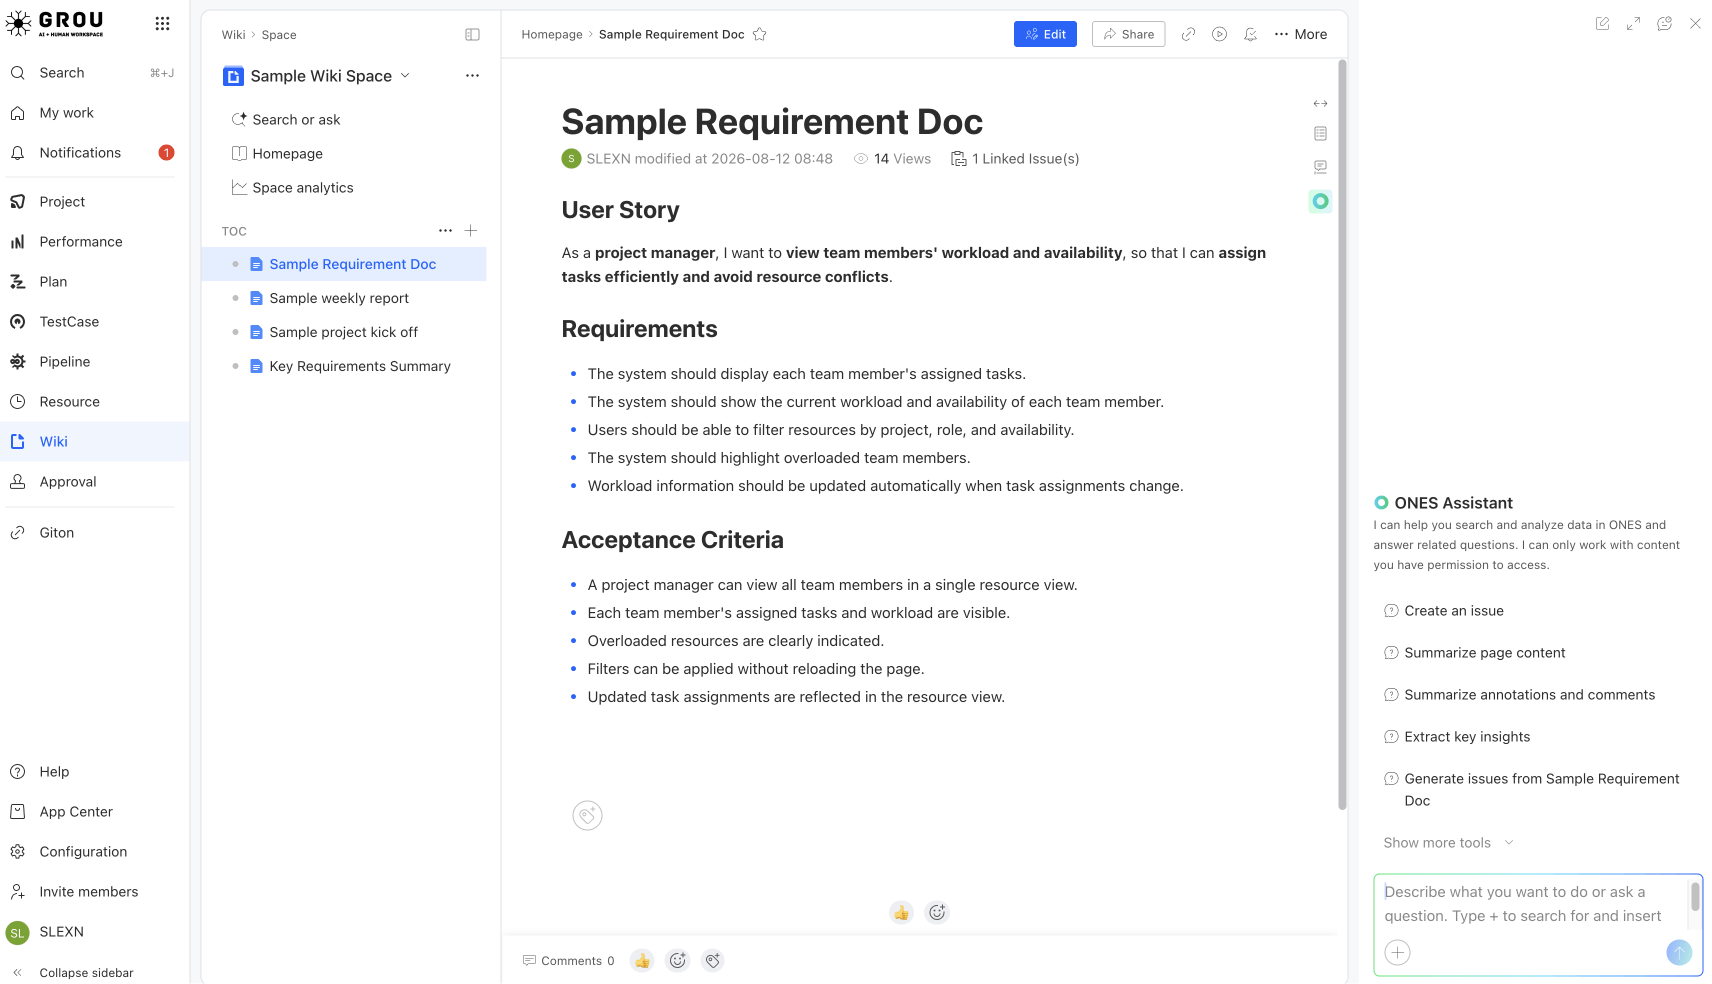Open the app launcher grid icon

click(162, 23)
